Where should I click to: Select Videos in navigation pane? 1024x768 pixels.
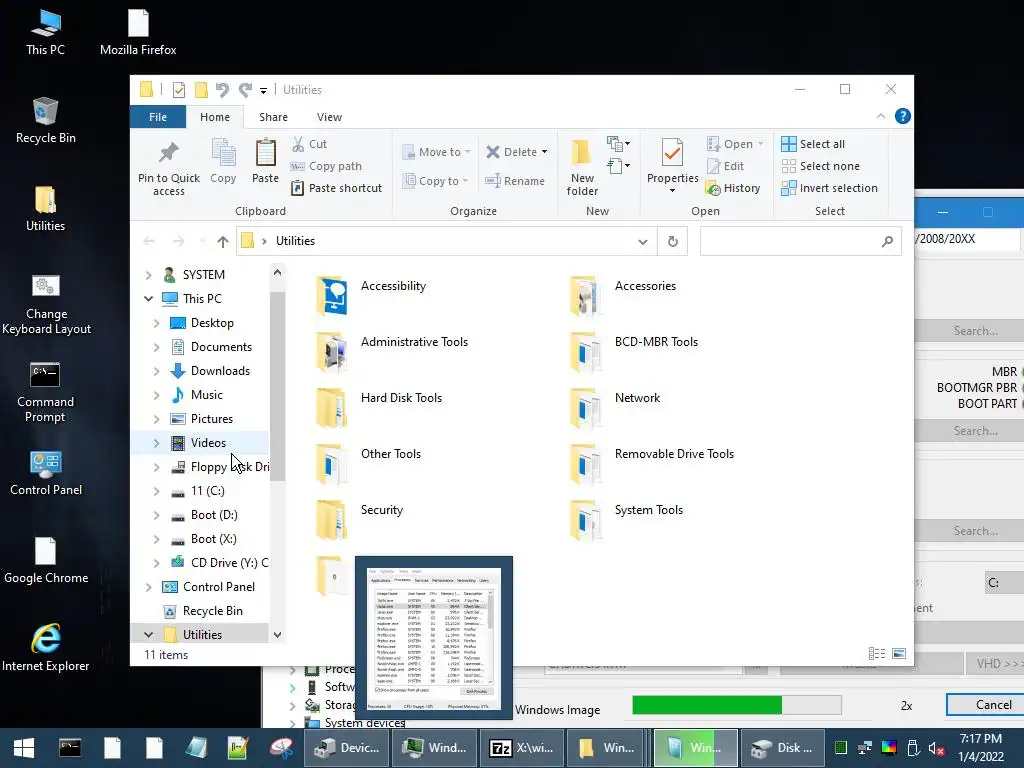click(x=208, y=443)
